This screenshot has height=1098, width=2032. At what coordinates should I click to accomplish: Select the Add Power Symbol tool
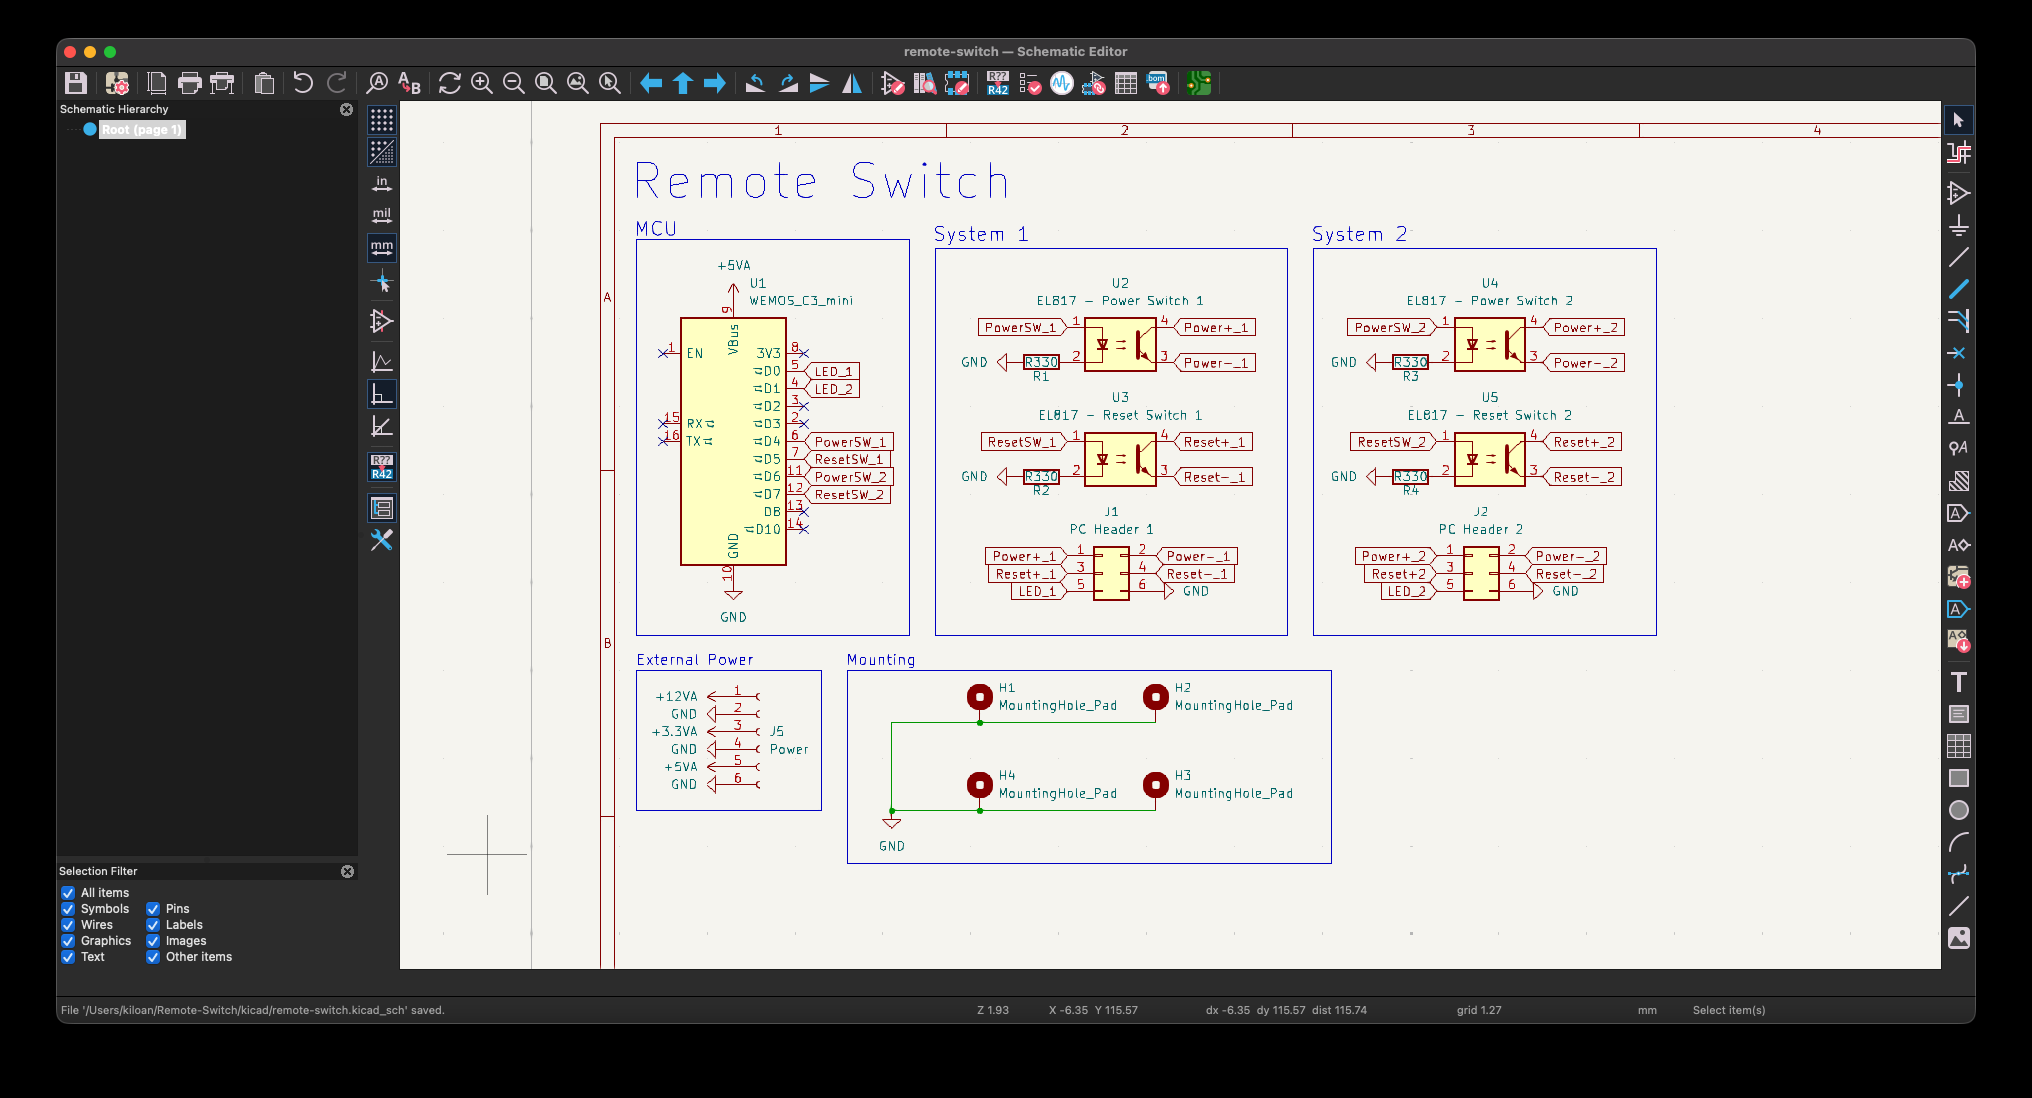tap(1958, 225)
